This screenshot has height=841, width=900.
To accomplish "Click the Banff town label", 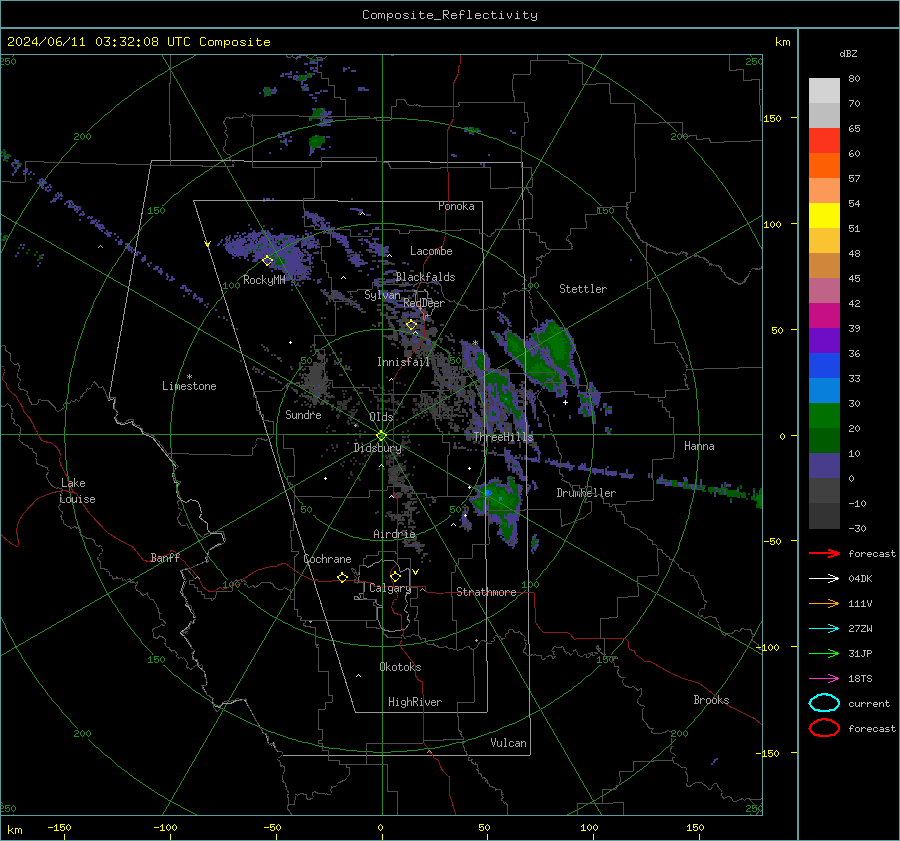I will [165, 557].
